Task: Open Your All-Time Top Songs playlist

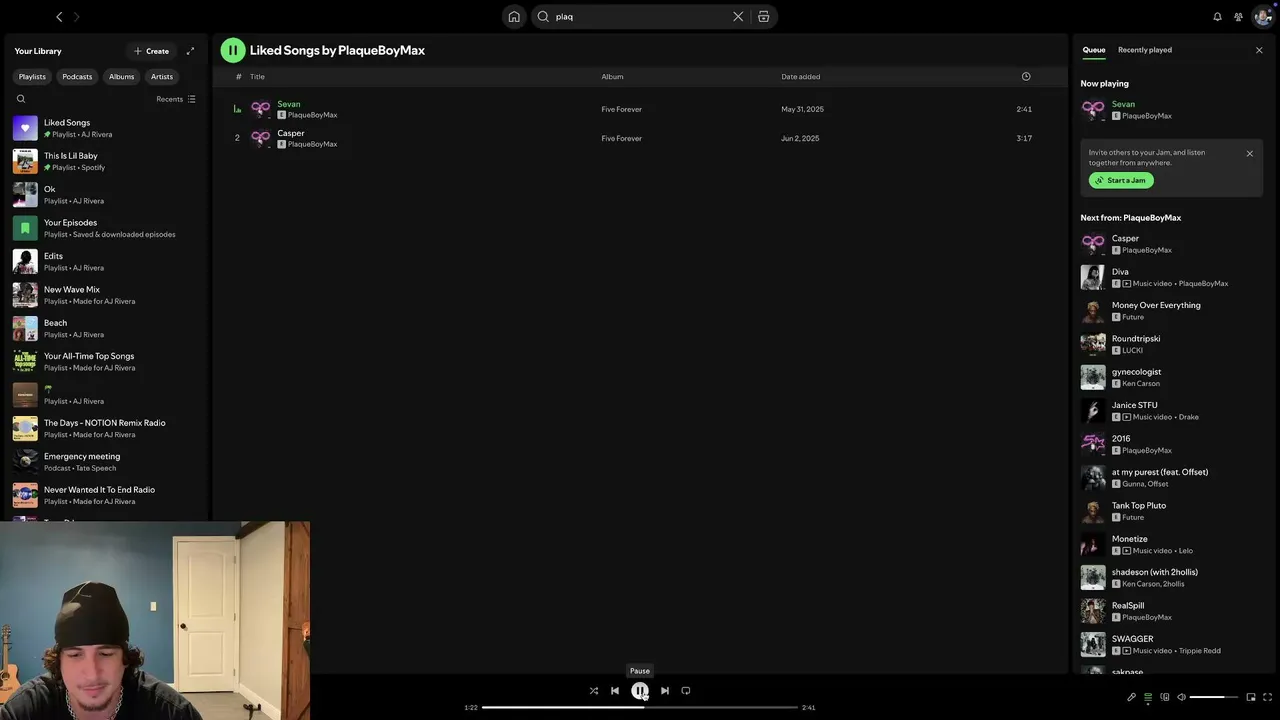Action: pyautogui.click(x=108, y=361)
